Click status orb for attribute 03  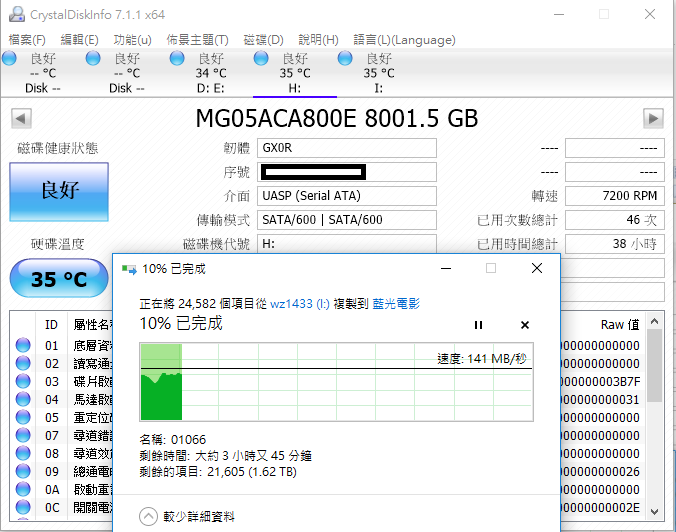point(23,382)
